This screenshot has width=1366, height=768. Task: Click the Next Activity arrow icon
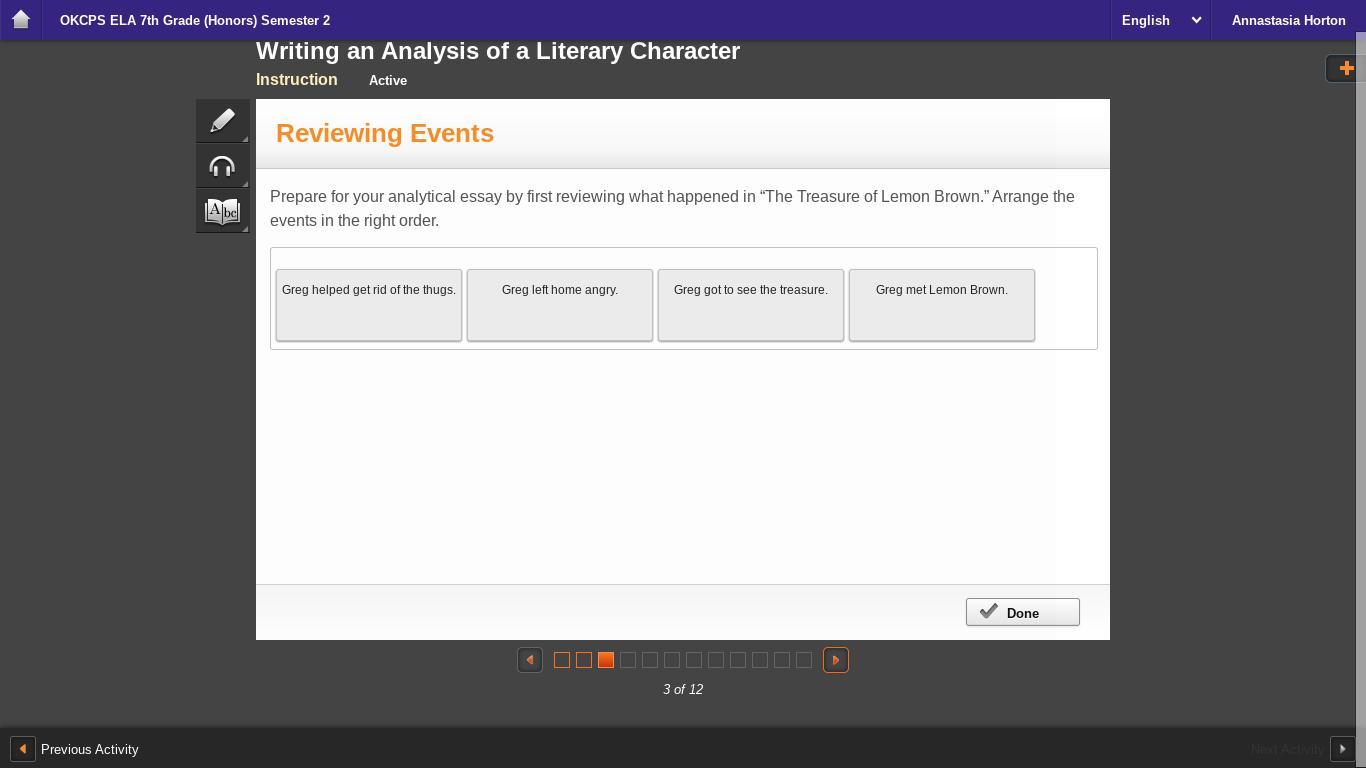(1342, 749)
